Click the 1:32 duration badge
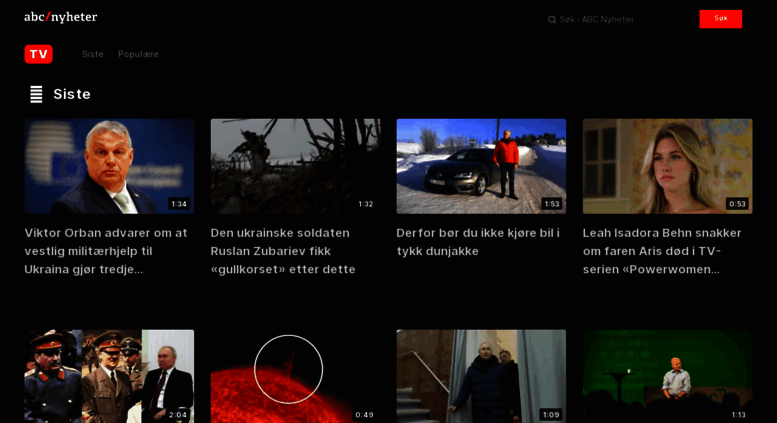777x423 pixels. [366, 204]
